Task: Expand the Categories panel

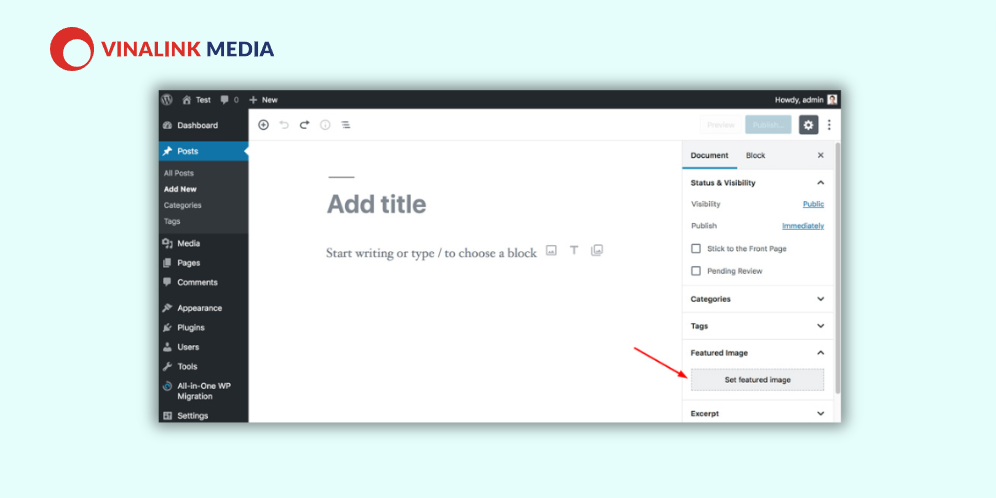Action: point(758,299)
